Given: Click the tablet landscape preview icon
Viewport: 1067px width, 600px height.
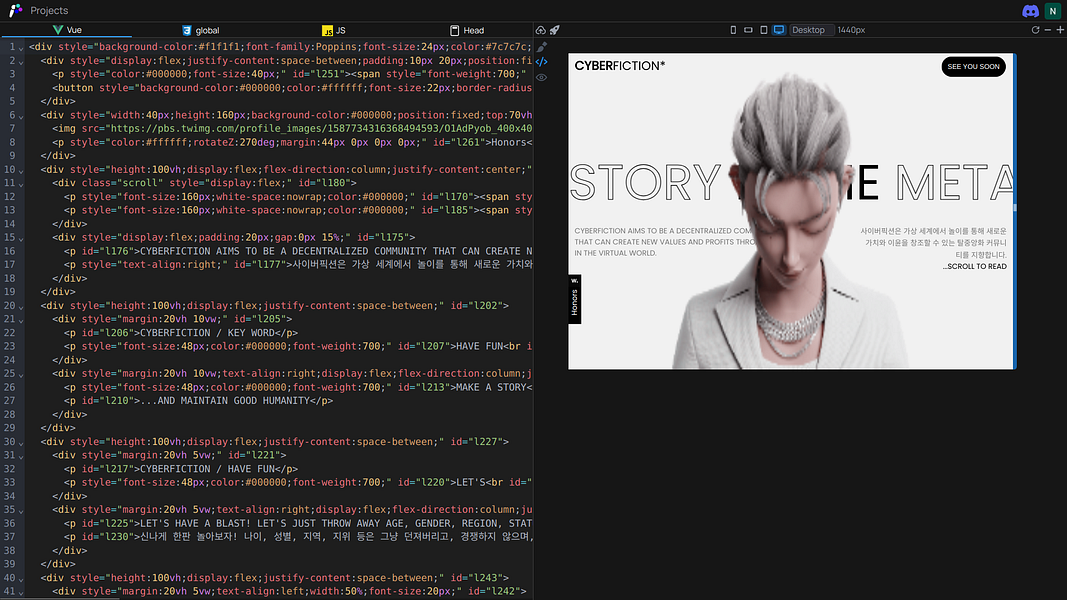Looking at the screenshot, I should click(x=748, y=30).
